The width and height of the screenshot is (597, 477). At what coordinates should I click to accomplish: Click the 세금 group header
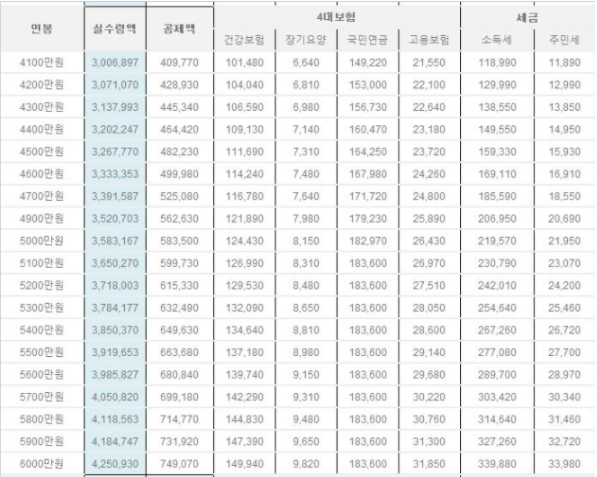pyautogui.click(x=527, y=17)
